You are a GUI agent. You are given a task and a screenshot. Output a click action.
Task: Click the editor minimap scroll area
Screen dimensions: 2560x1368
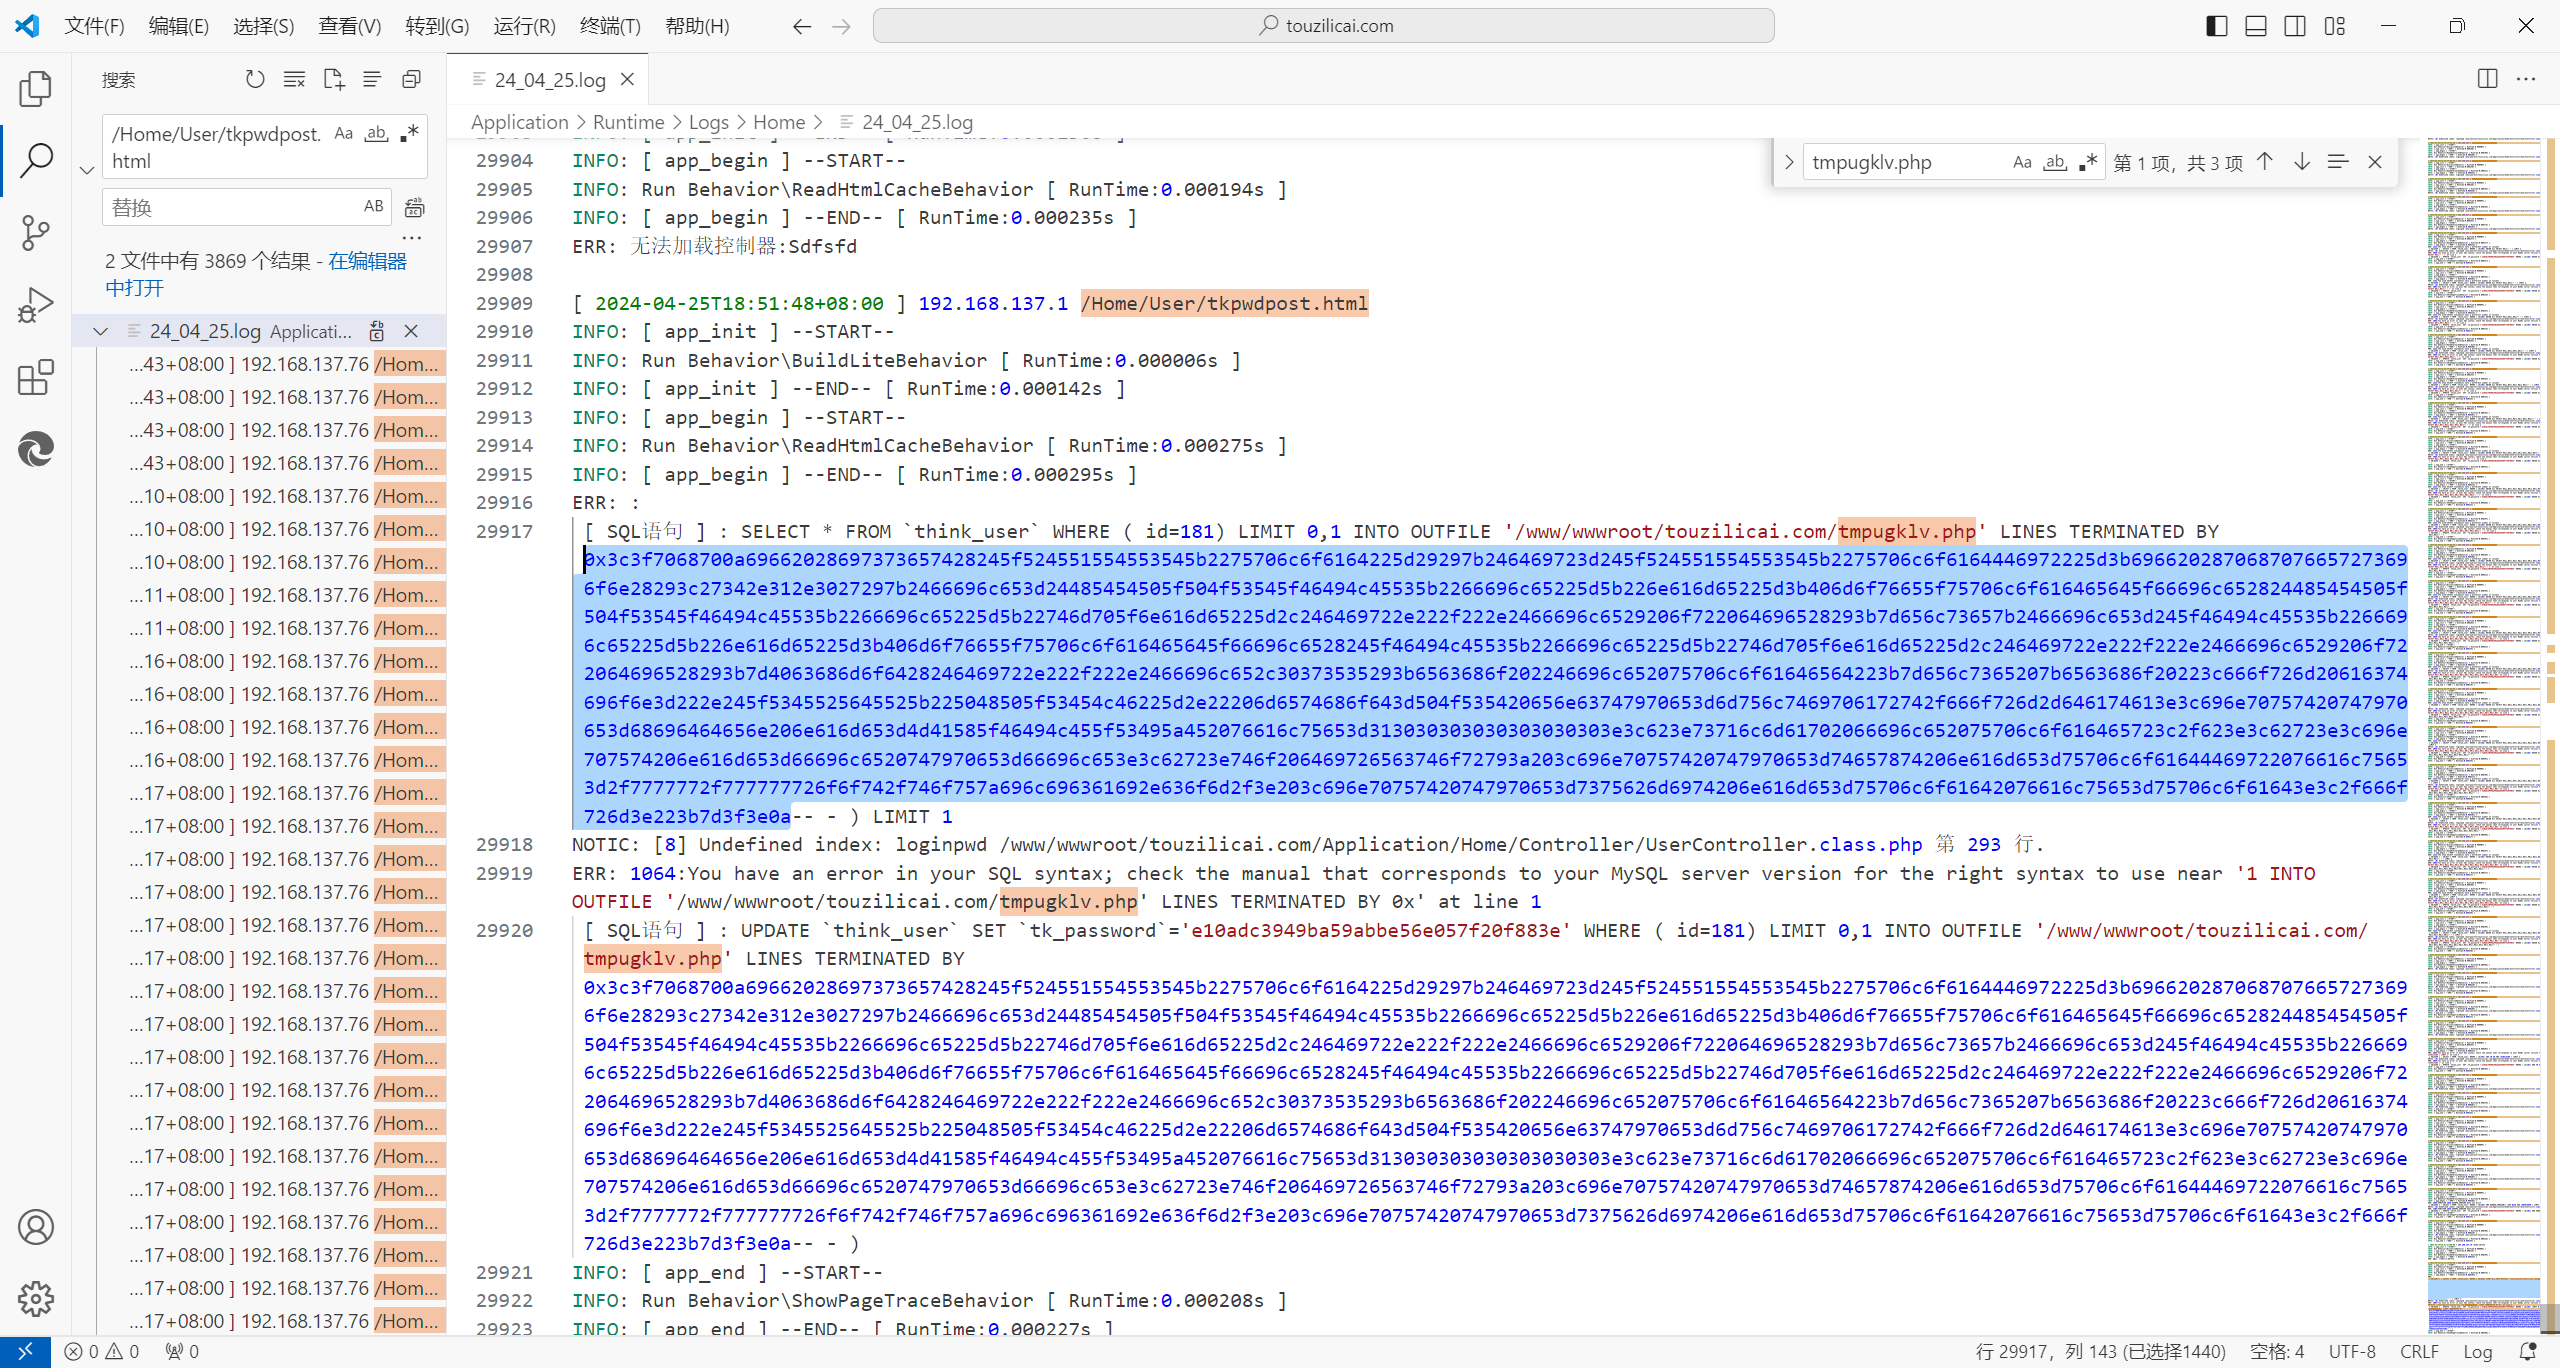[2484, 700]
